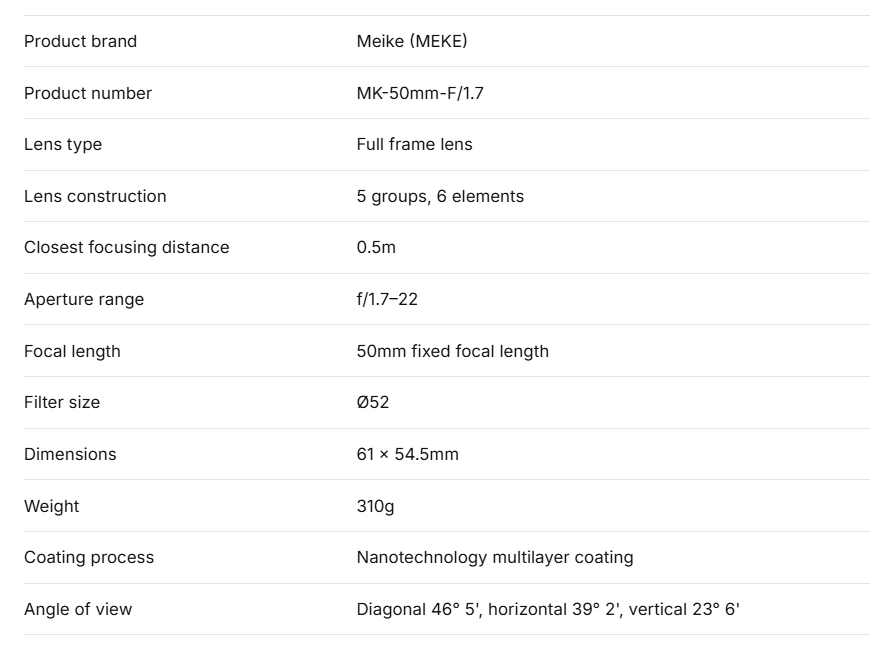Click the "310g" weight value
This screenshot has height=650, width=890.
375,506
